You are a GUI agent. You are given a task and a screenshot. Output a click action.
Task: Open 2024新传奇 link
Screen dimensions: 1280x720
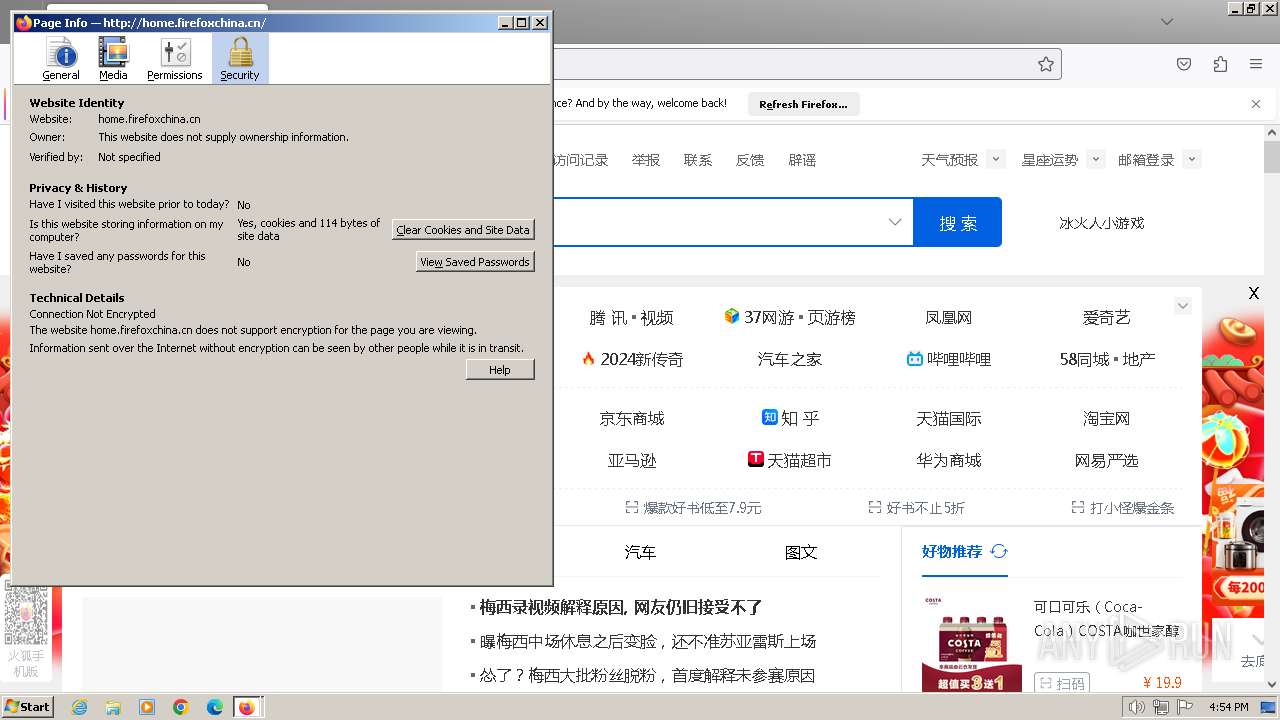point(632,359)
